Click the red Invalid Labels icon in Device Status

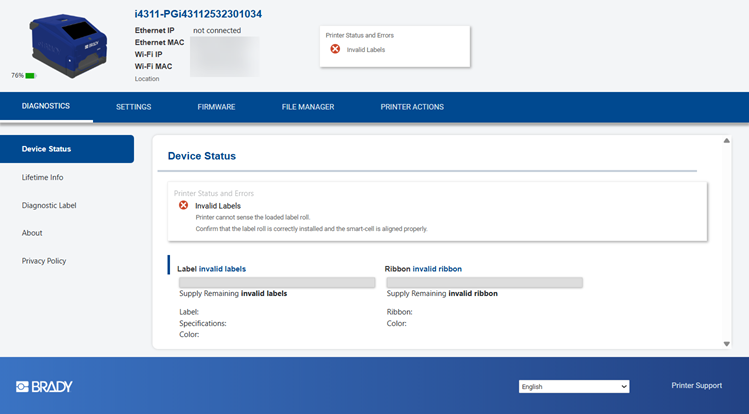click(x=183, y=205)
